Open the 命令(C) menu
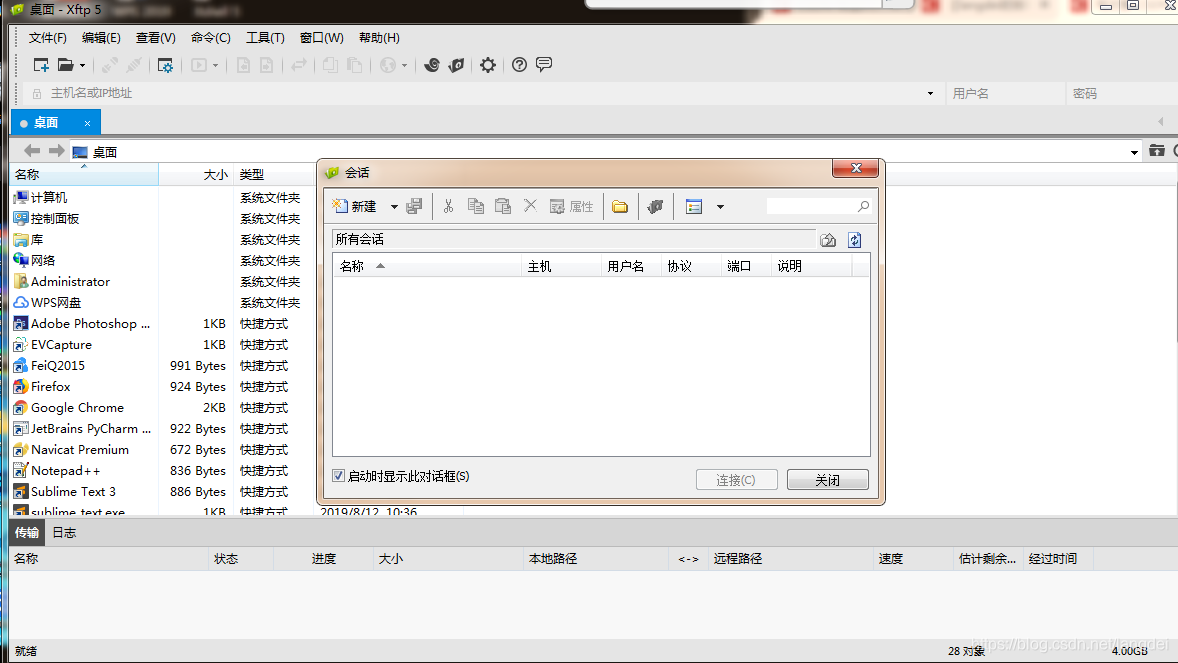 click(x=210, y=38)
